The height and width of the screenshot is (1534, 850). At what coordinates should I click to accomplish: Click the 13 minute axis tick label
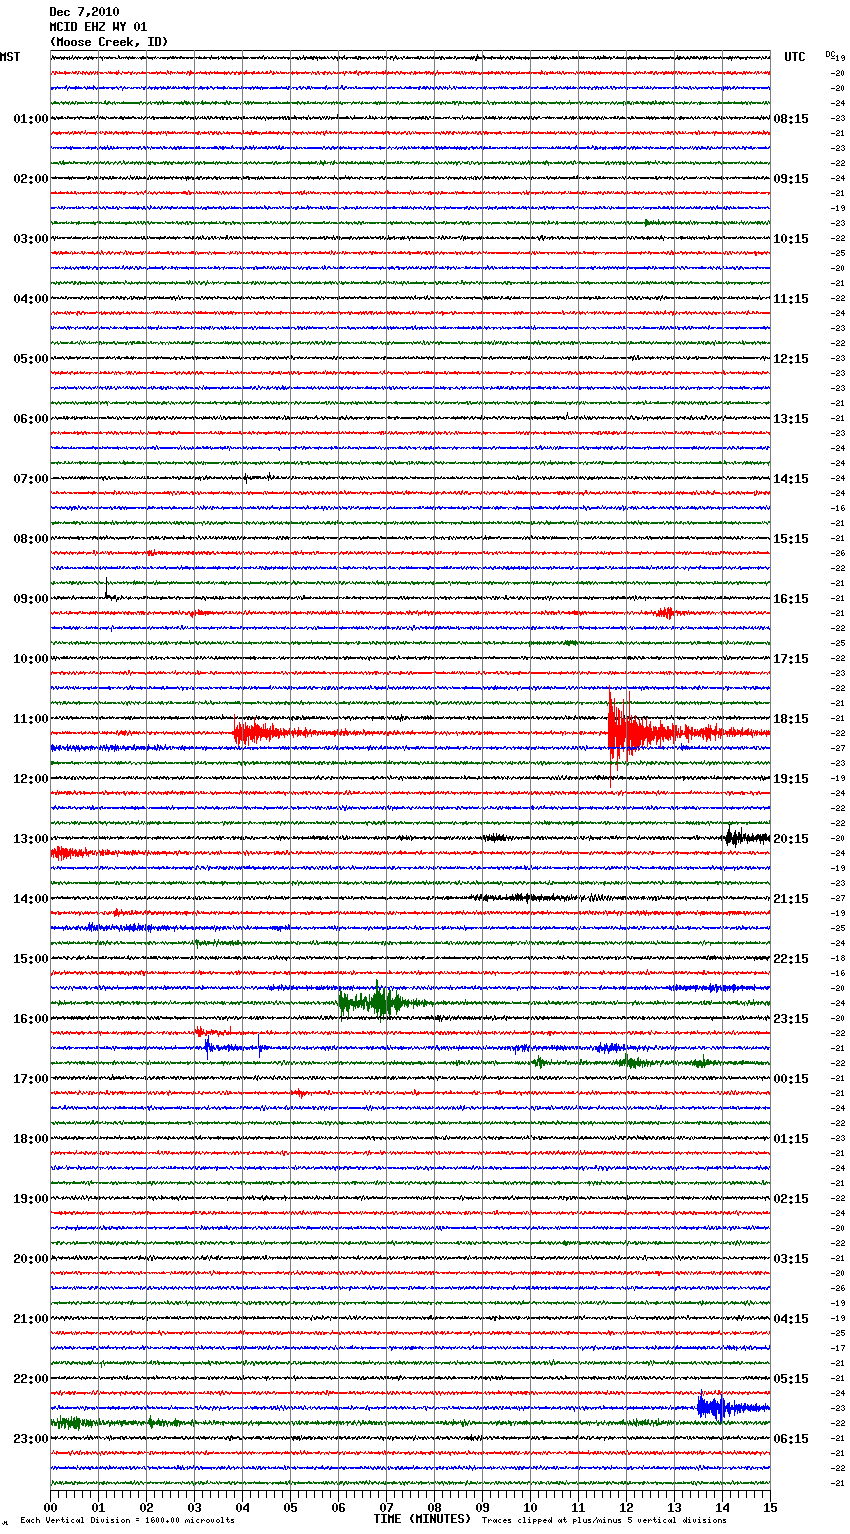tap(675, 1507)
